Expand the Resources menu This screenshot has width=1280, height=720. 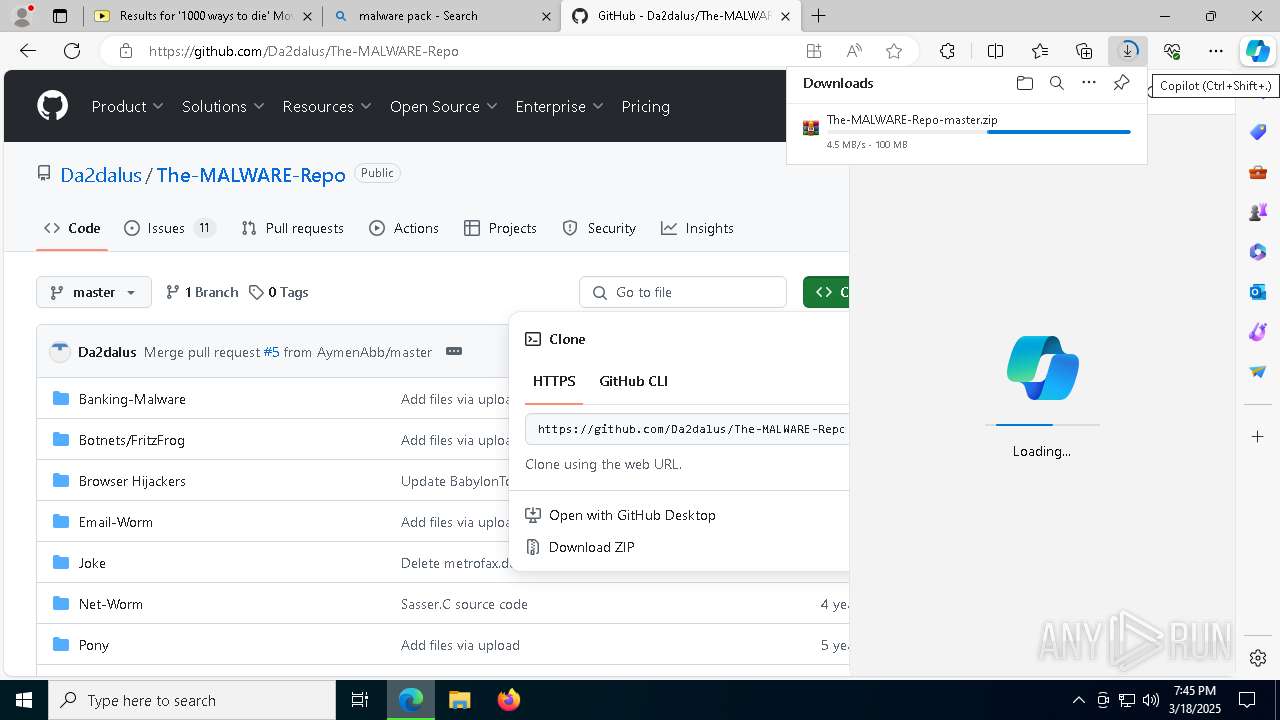[x=327, y=106]
